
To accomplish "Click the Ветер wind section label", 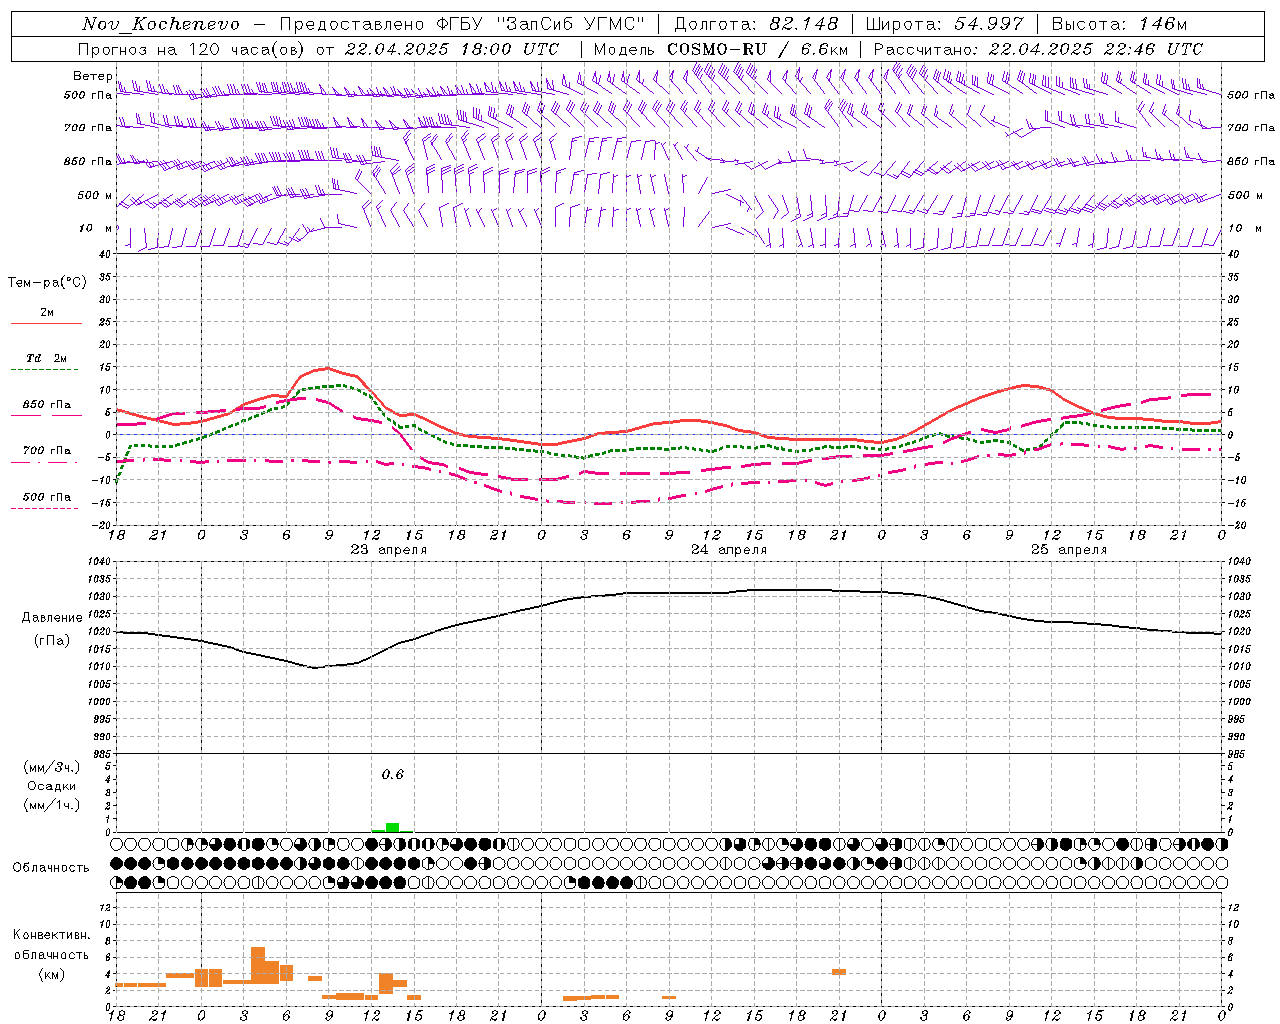I will 92,76.
